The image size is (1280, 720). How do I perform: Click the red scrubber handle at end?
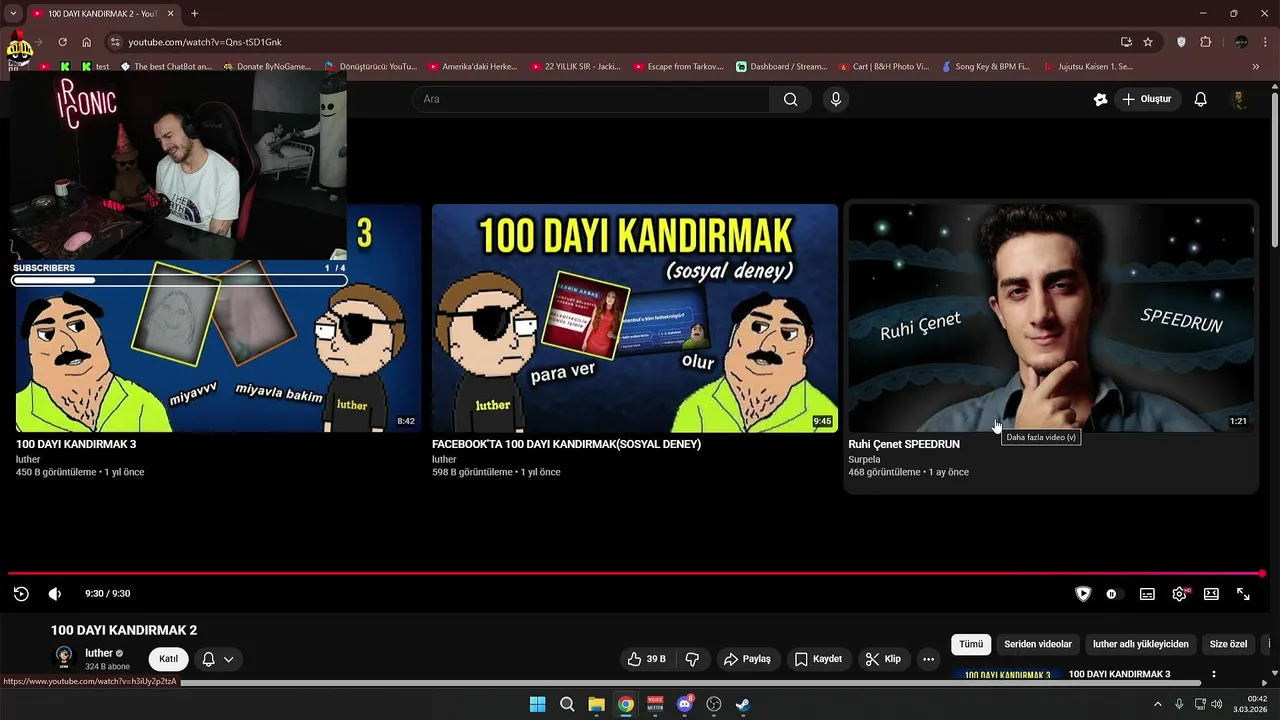tap(1262, 574)
